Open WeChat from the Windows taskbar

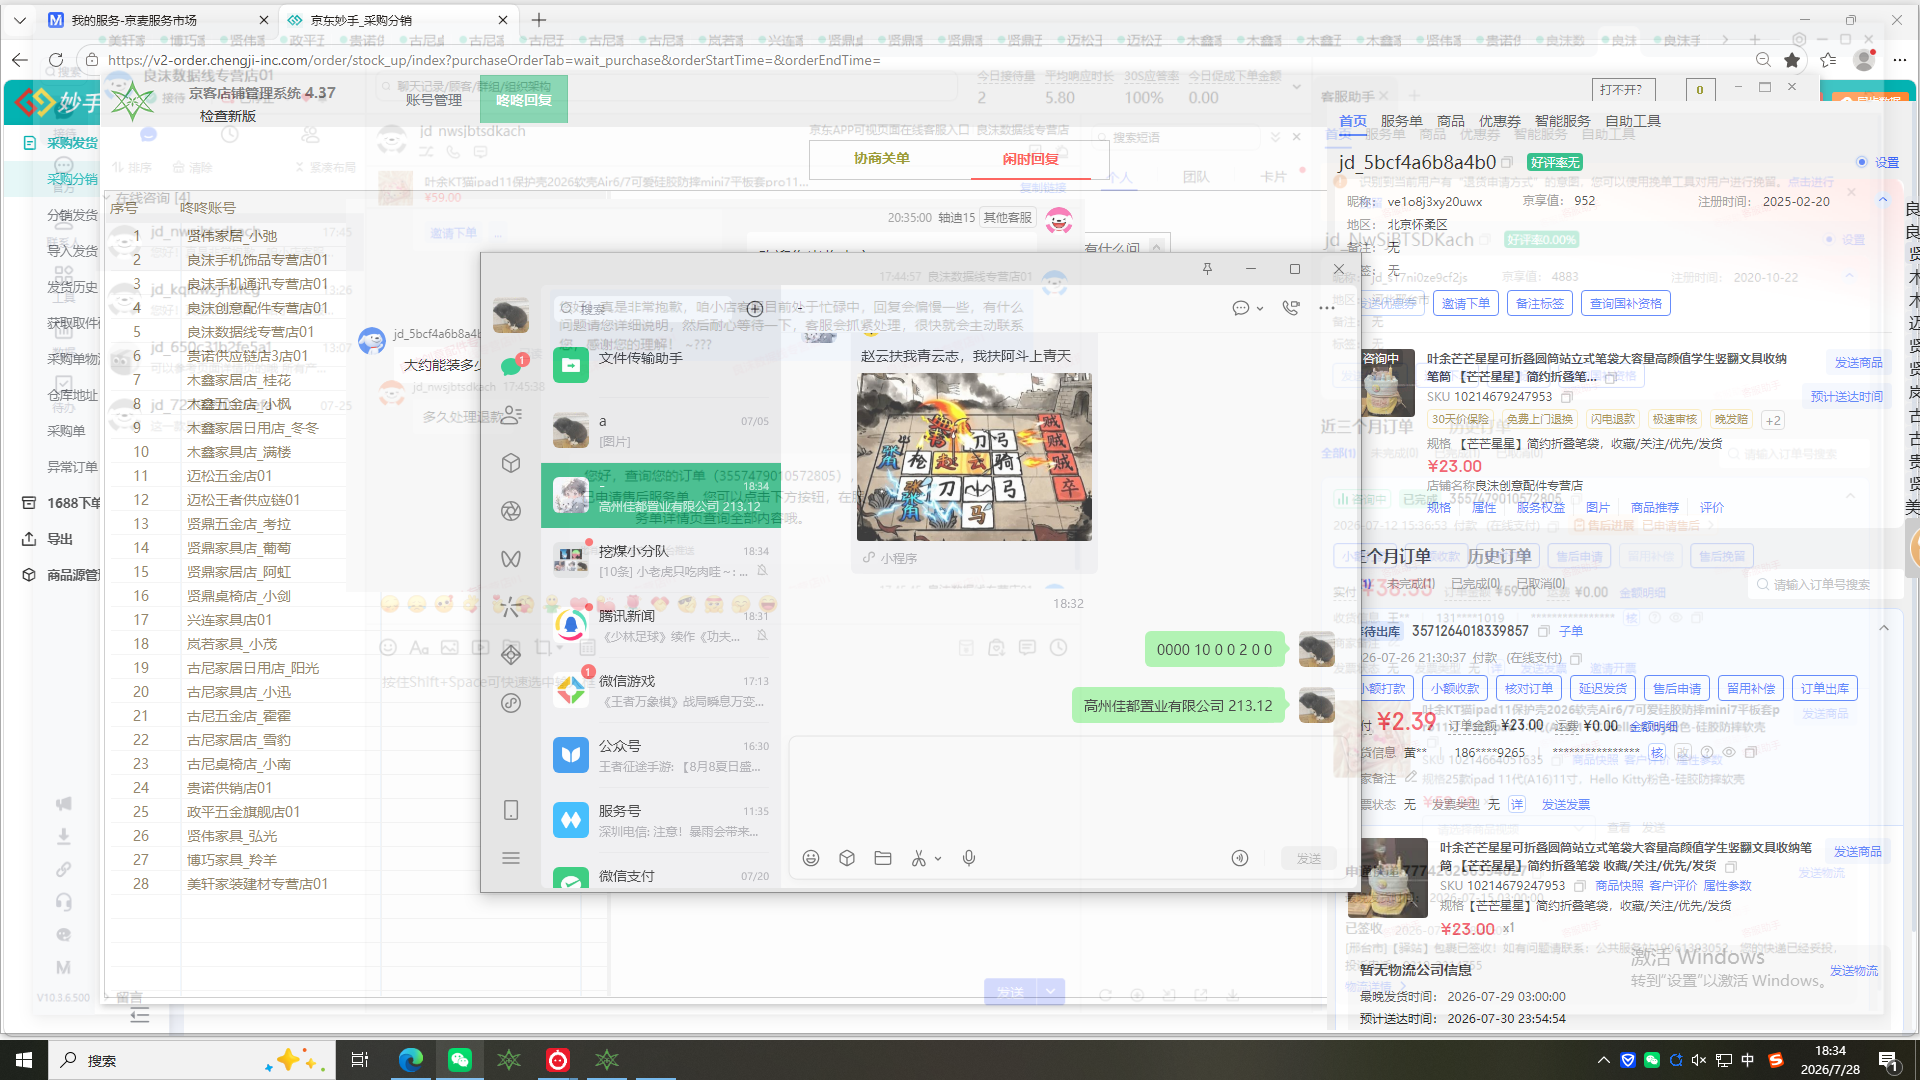(x=460, y=1060)
